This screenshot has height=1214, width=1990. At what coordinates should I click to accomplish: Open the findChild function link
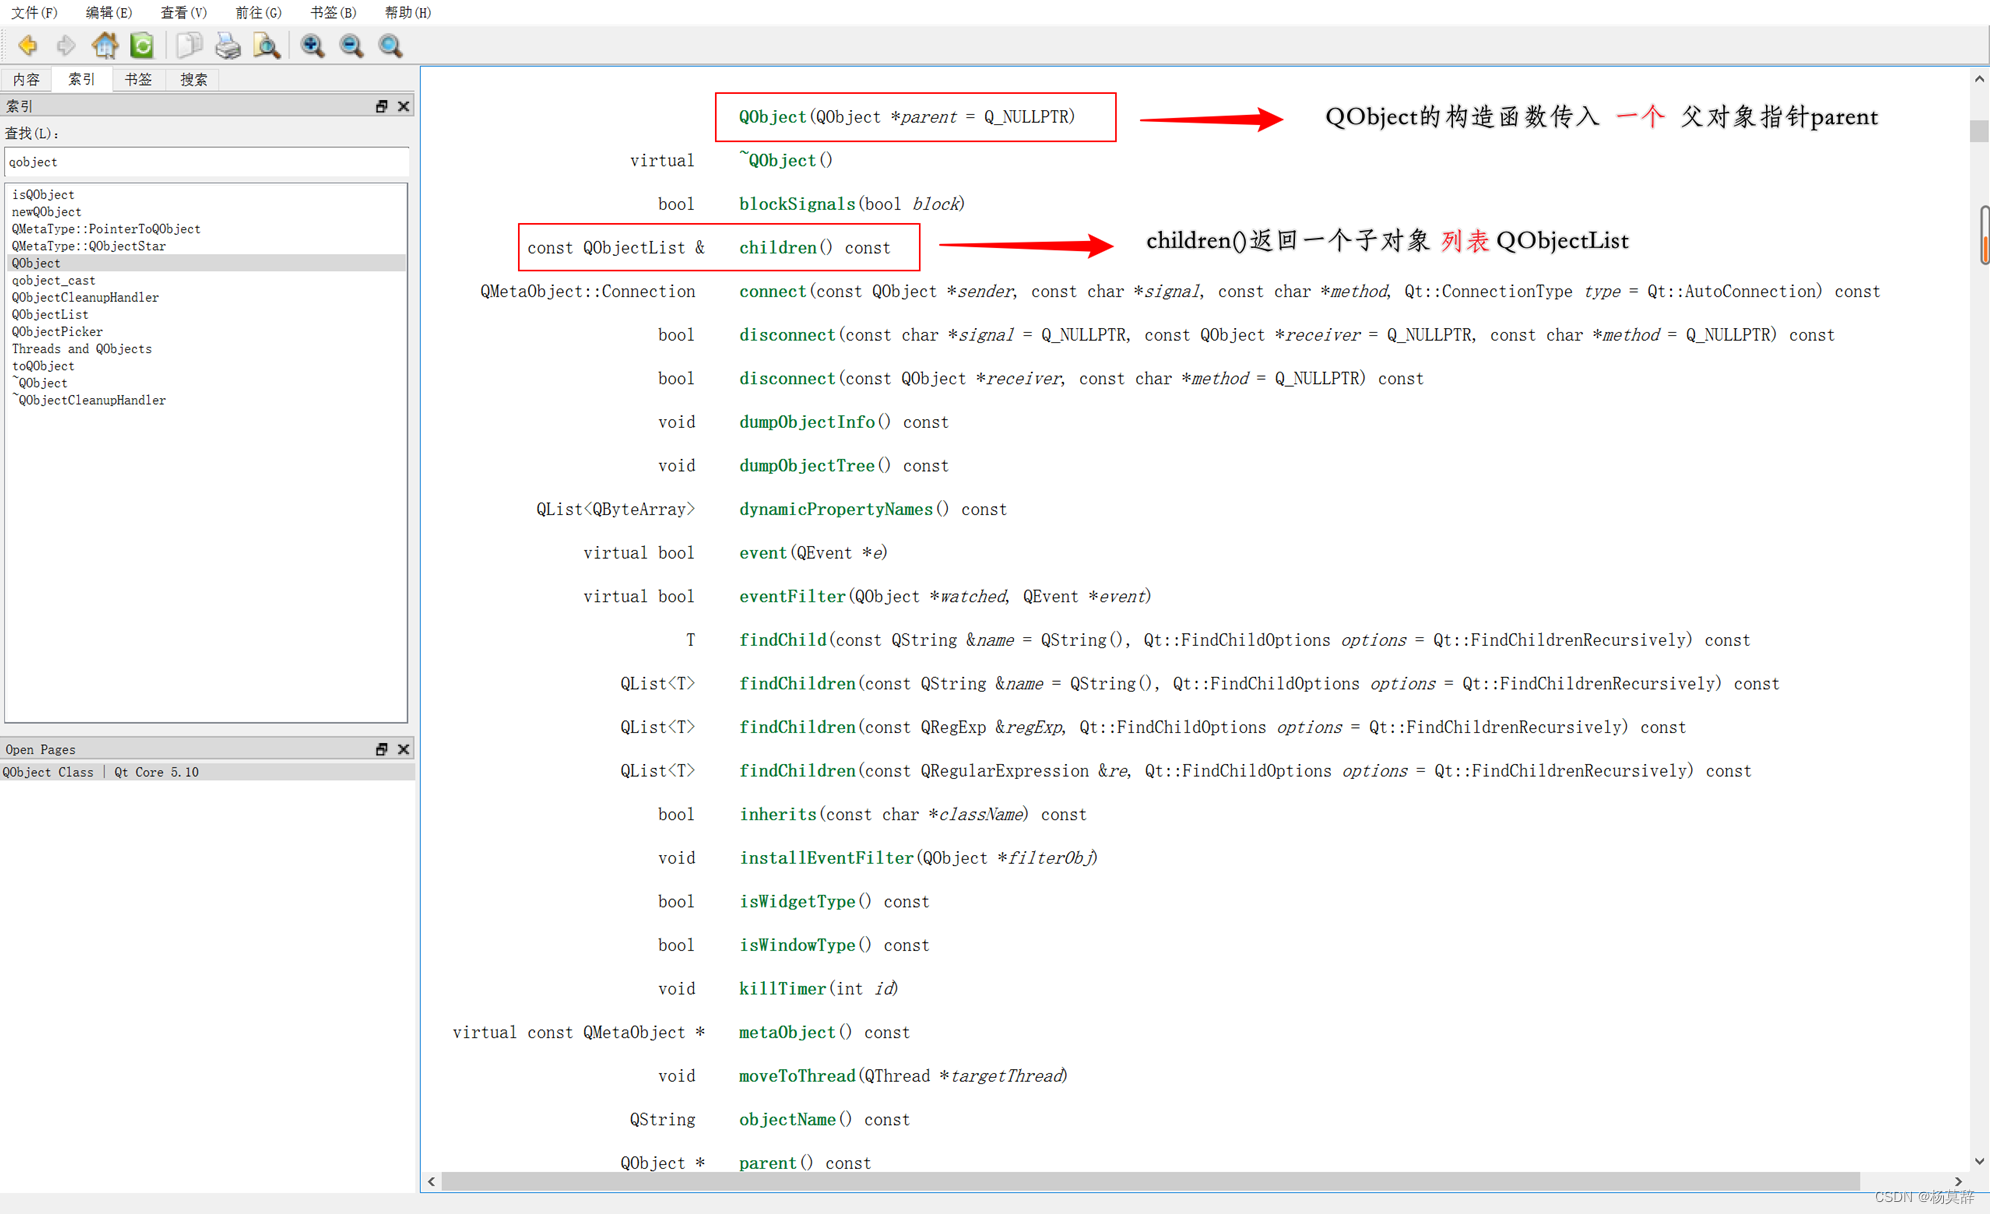click(x=782, y=640)
